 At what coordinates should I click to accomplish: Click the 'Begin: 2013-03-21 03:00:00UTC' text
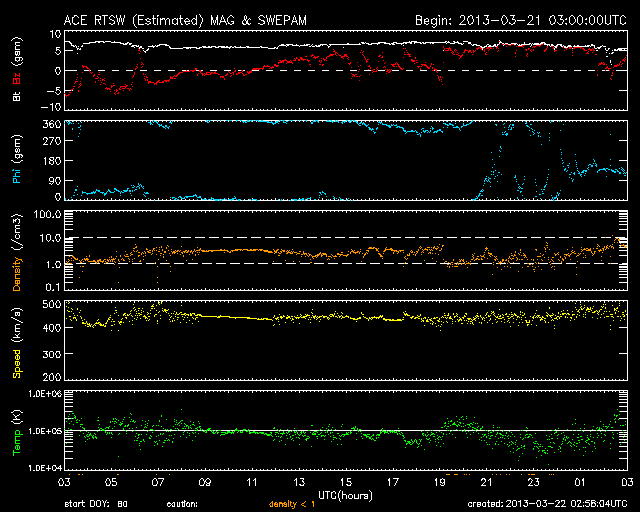(521, 20)
